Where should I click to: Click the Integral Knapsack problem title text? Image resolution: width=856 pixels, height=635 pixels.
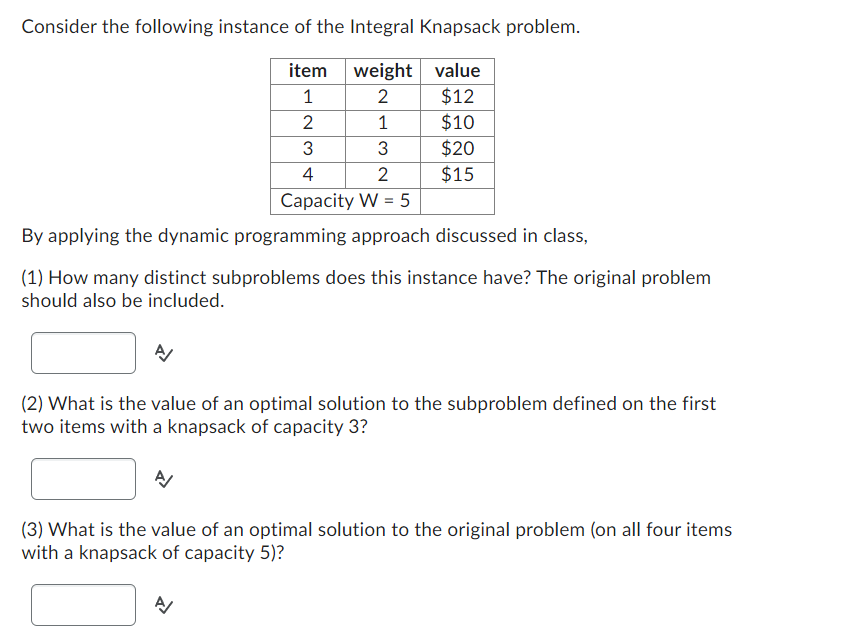click(x=300, y=26)
